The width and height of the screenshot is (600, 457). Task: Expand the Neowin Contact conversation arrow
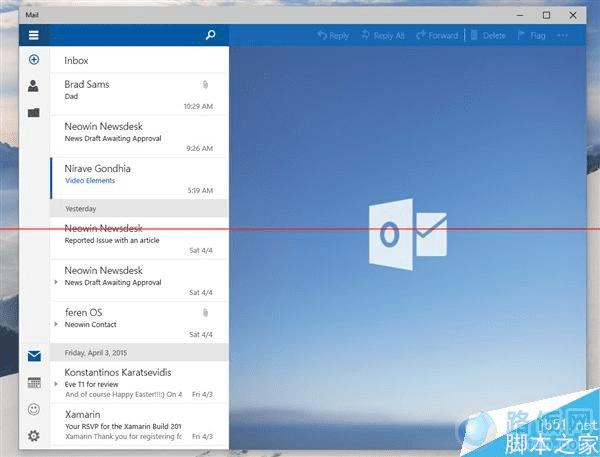(x=56, y=324)
